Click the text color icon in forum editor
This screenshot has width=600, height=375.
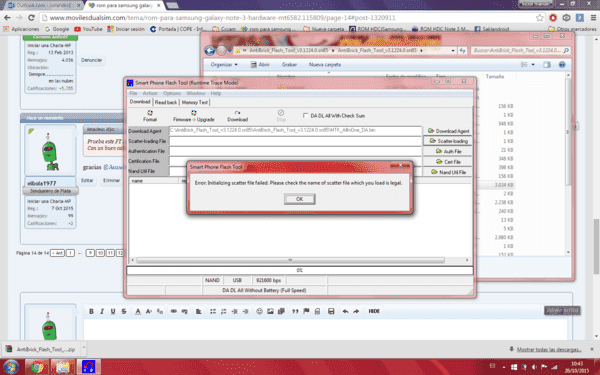[x=138, y=311]
